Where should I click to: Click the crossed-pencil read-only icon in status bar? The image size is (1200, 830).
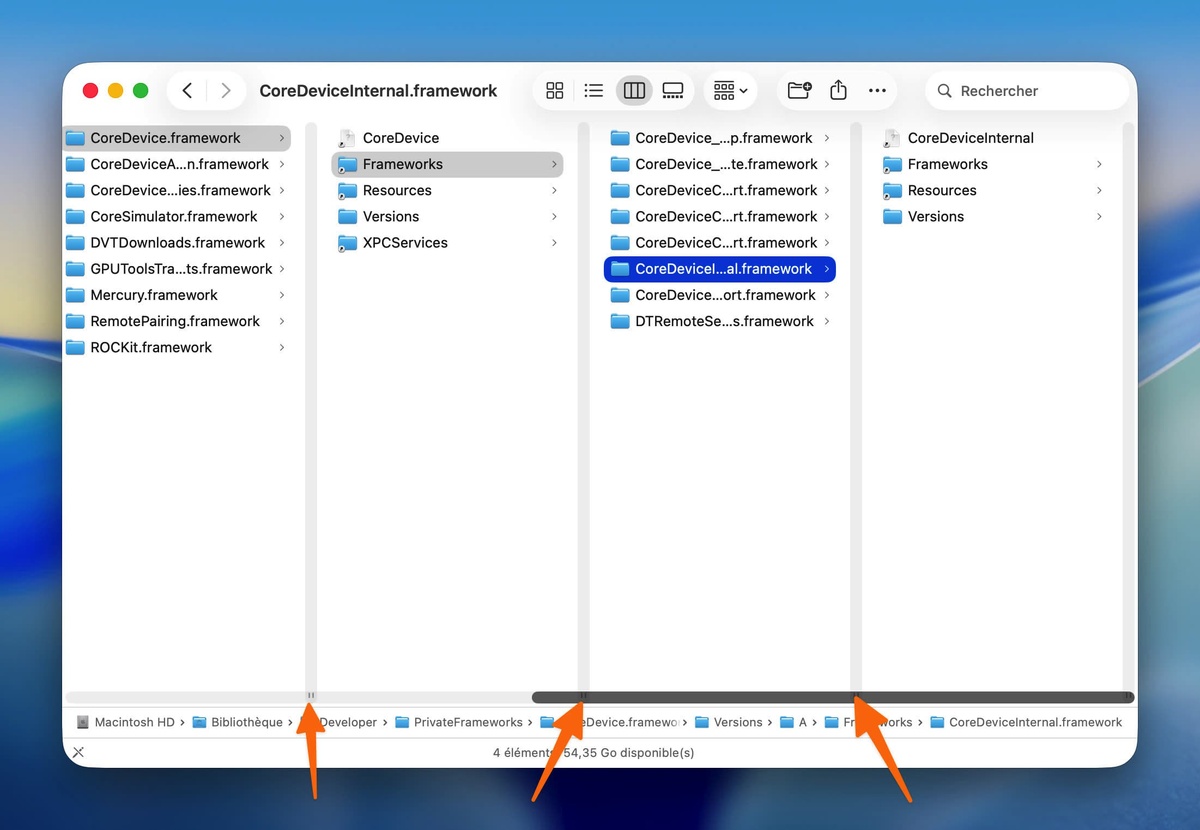[79, 752]
